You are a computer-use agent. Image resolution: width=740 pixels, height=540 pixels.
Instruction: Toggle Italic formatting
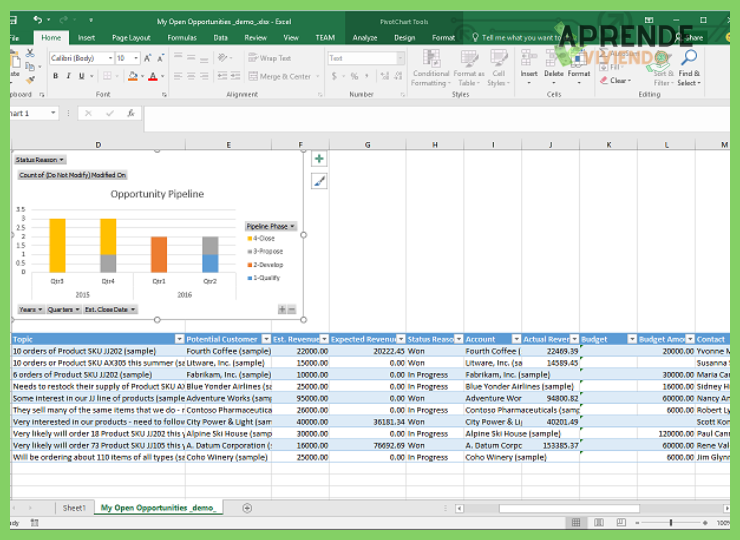(x=68, y=76)
